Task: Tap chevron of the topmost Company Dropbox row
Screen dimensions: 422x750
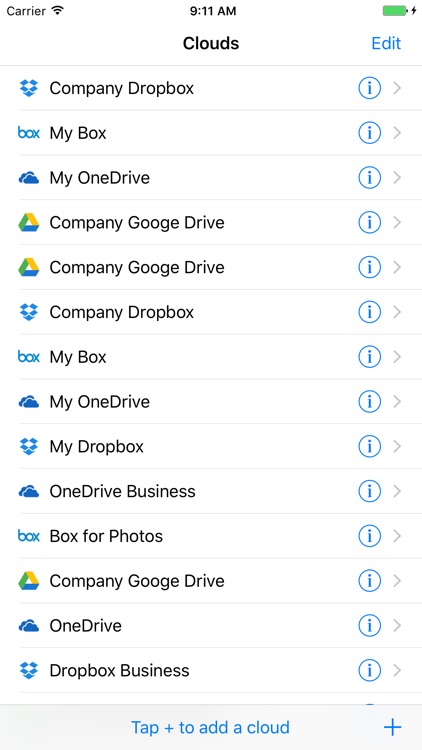Action: pos(397,88)
